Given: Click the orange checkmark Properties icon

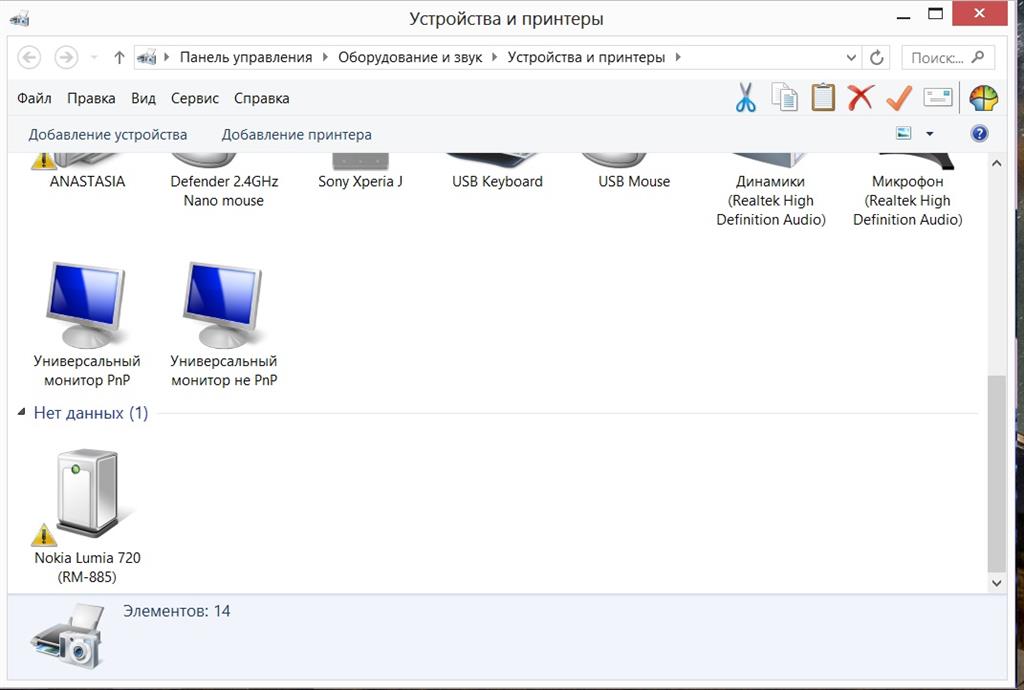Looking at the screenshot, I should tap(899, 98).
